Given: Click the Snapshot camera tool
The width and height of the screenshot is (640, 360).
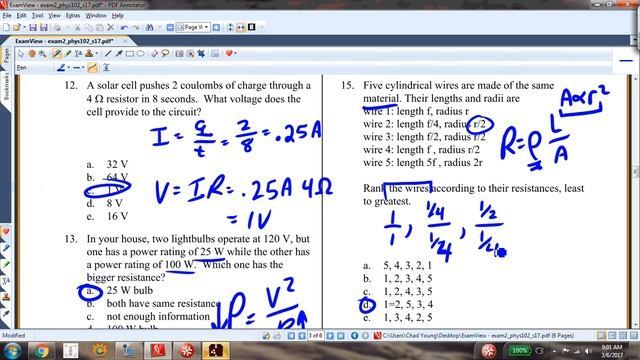Looking at the screenshot, I should click(179, 53).
